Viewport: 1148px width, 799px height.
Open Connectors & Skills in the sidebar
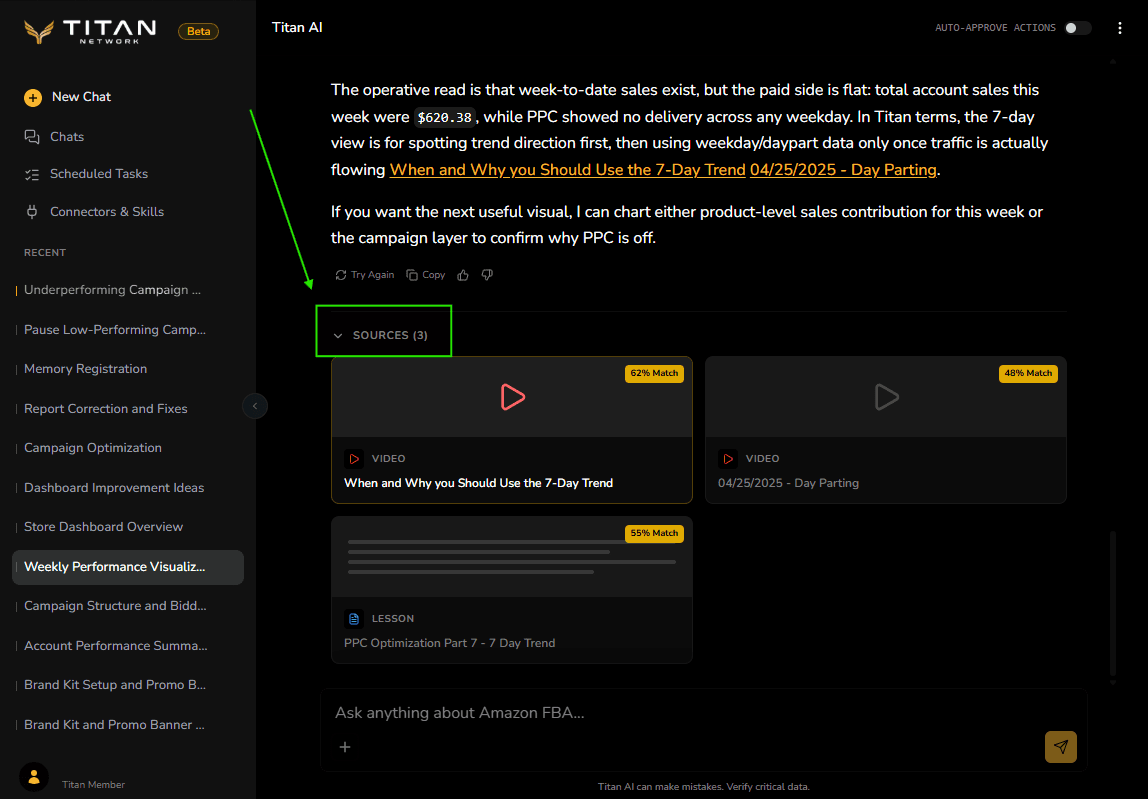click(x=107, y=212)
